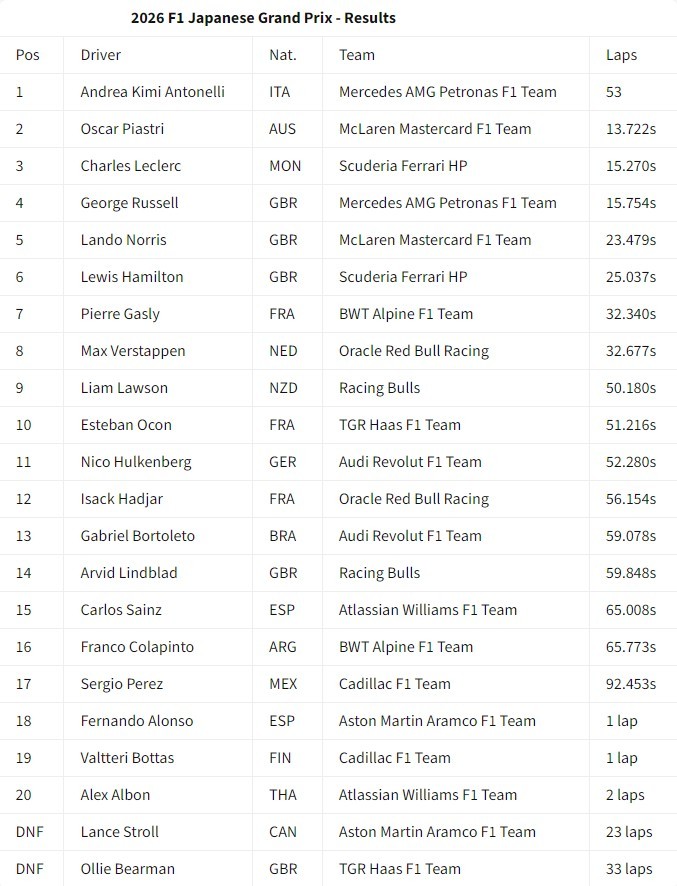
Task: Click TGR Haas F1 Team in Ocon's row
Action: pyautogui.click(x=400, y=425)
